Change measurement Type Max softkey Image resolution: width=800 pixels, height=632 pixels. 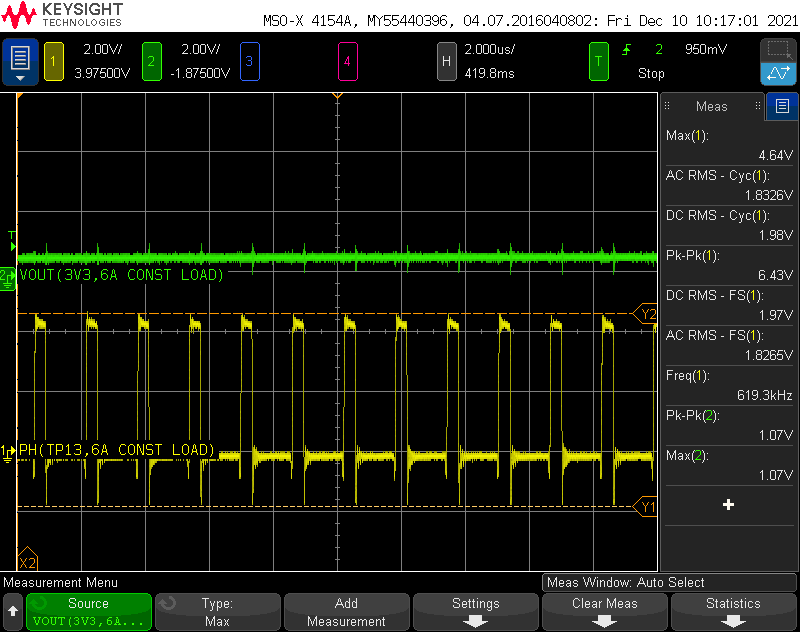click(217, 612)
